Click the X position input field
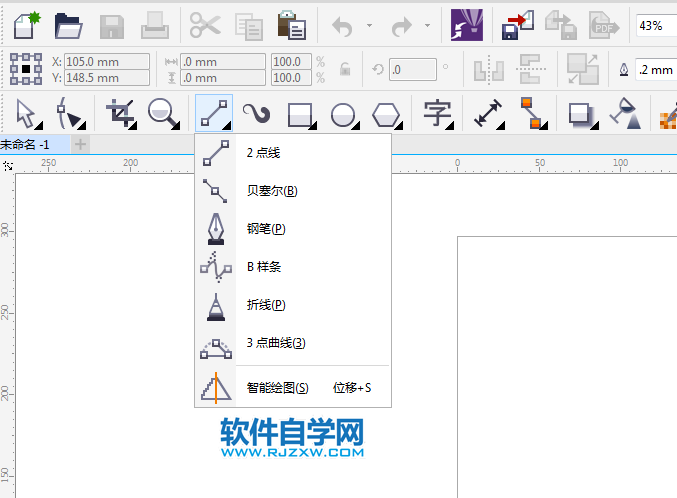The width and height of the screenshot is (677, 498). point(106,61)
